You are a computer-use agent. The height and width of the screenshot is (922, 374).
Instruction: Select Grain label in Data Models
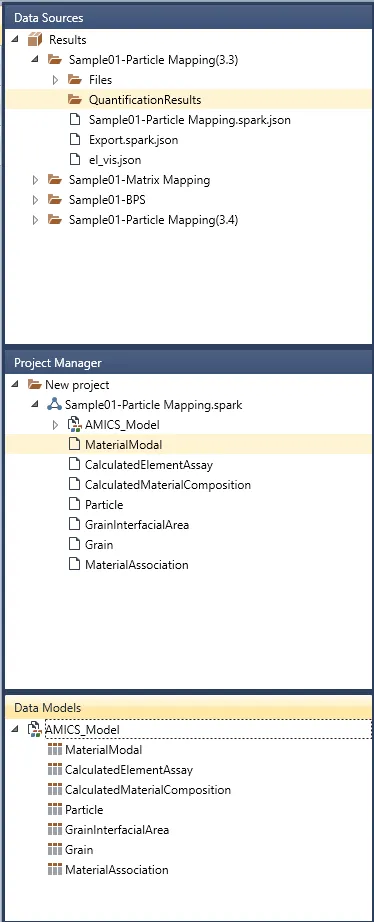tap(79, 850)
